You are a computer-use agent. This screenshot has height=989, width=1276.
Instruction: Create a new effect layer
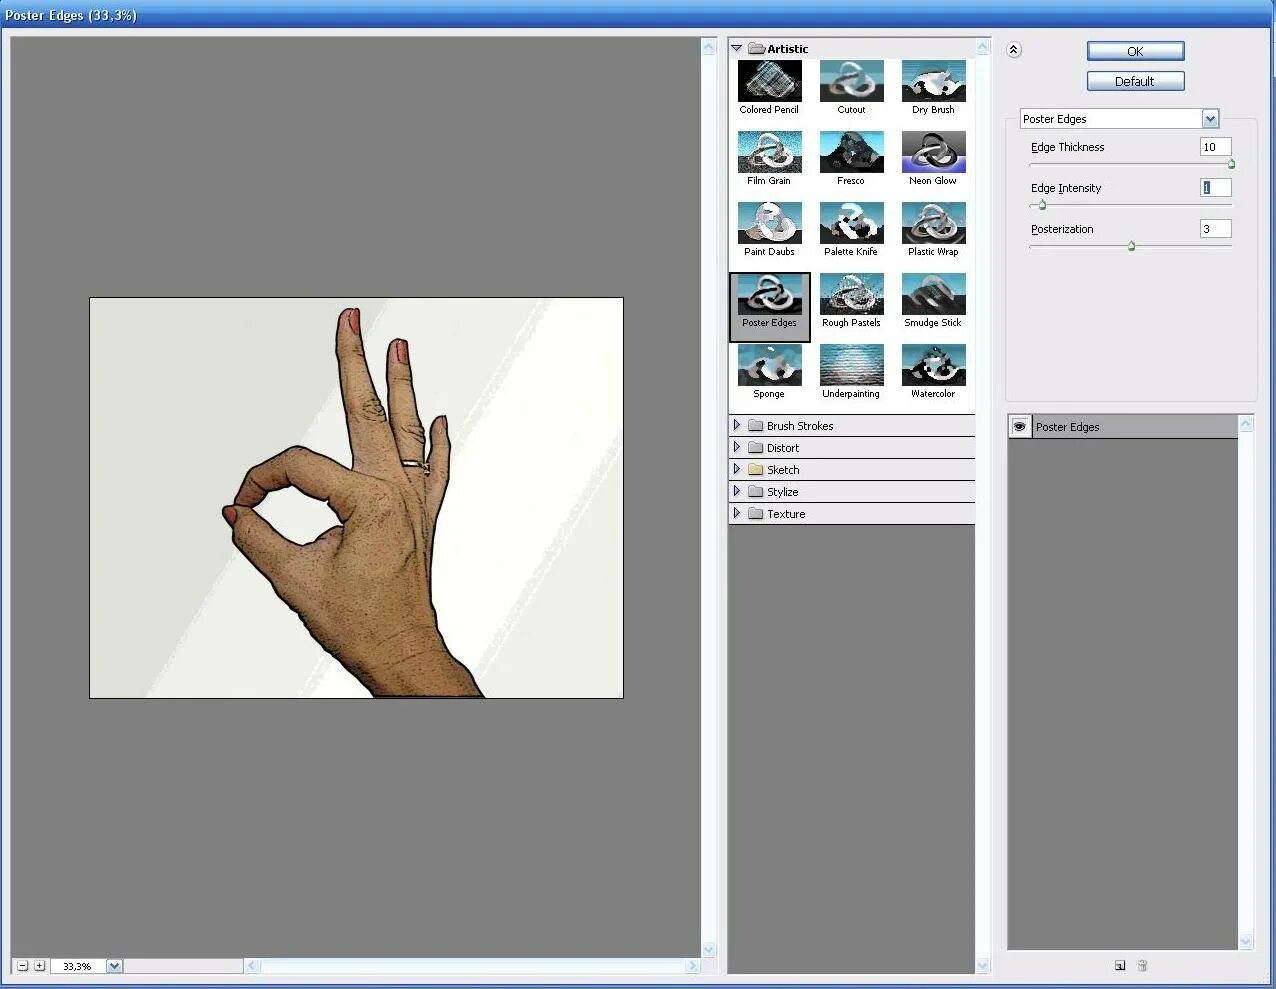[x=1120, y=965]
